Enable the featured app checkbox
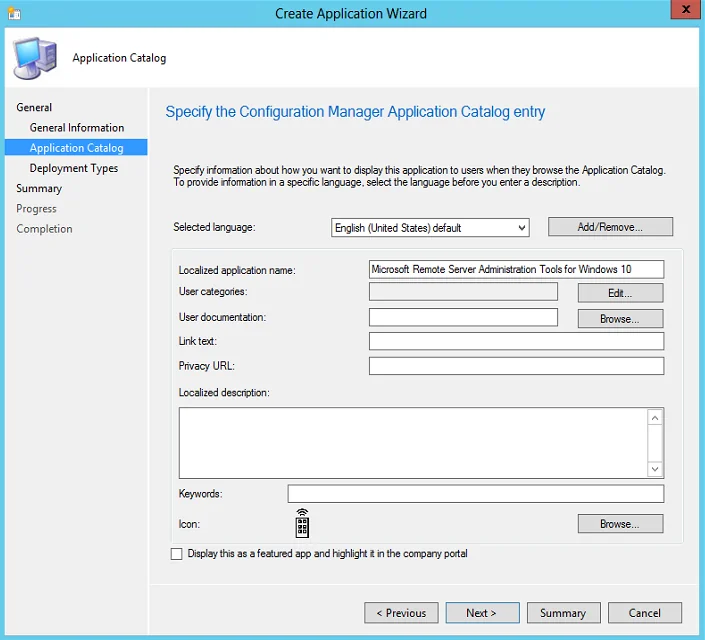705x640 pixels. pos(177,554)
